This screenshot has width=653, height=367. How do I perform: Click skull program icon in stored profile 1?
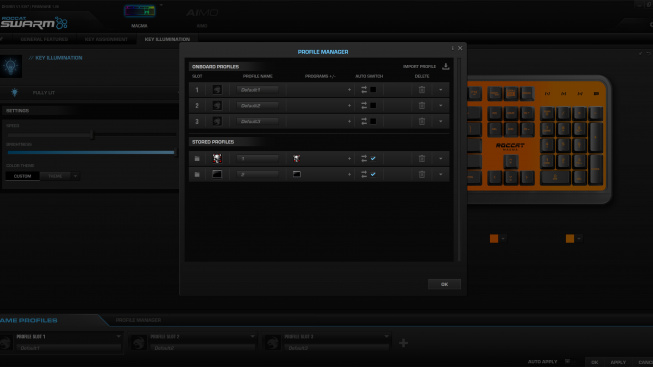297,158
